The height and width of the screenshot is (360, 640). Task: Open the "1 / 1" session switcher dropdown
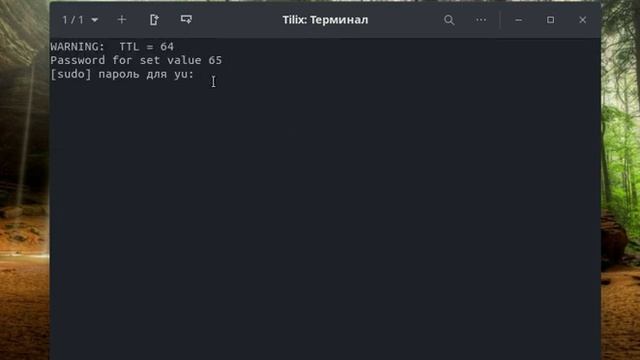pos(80,20)
